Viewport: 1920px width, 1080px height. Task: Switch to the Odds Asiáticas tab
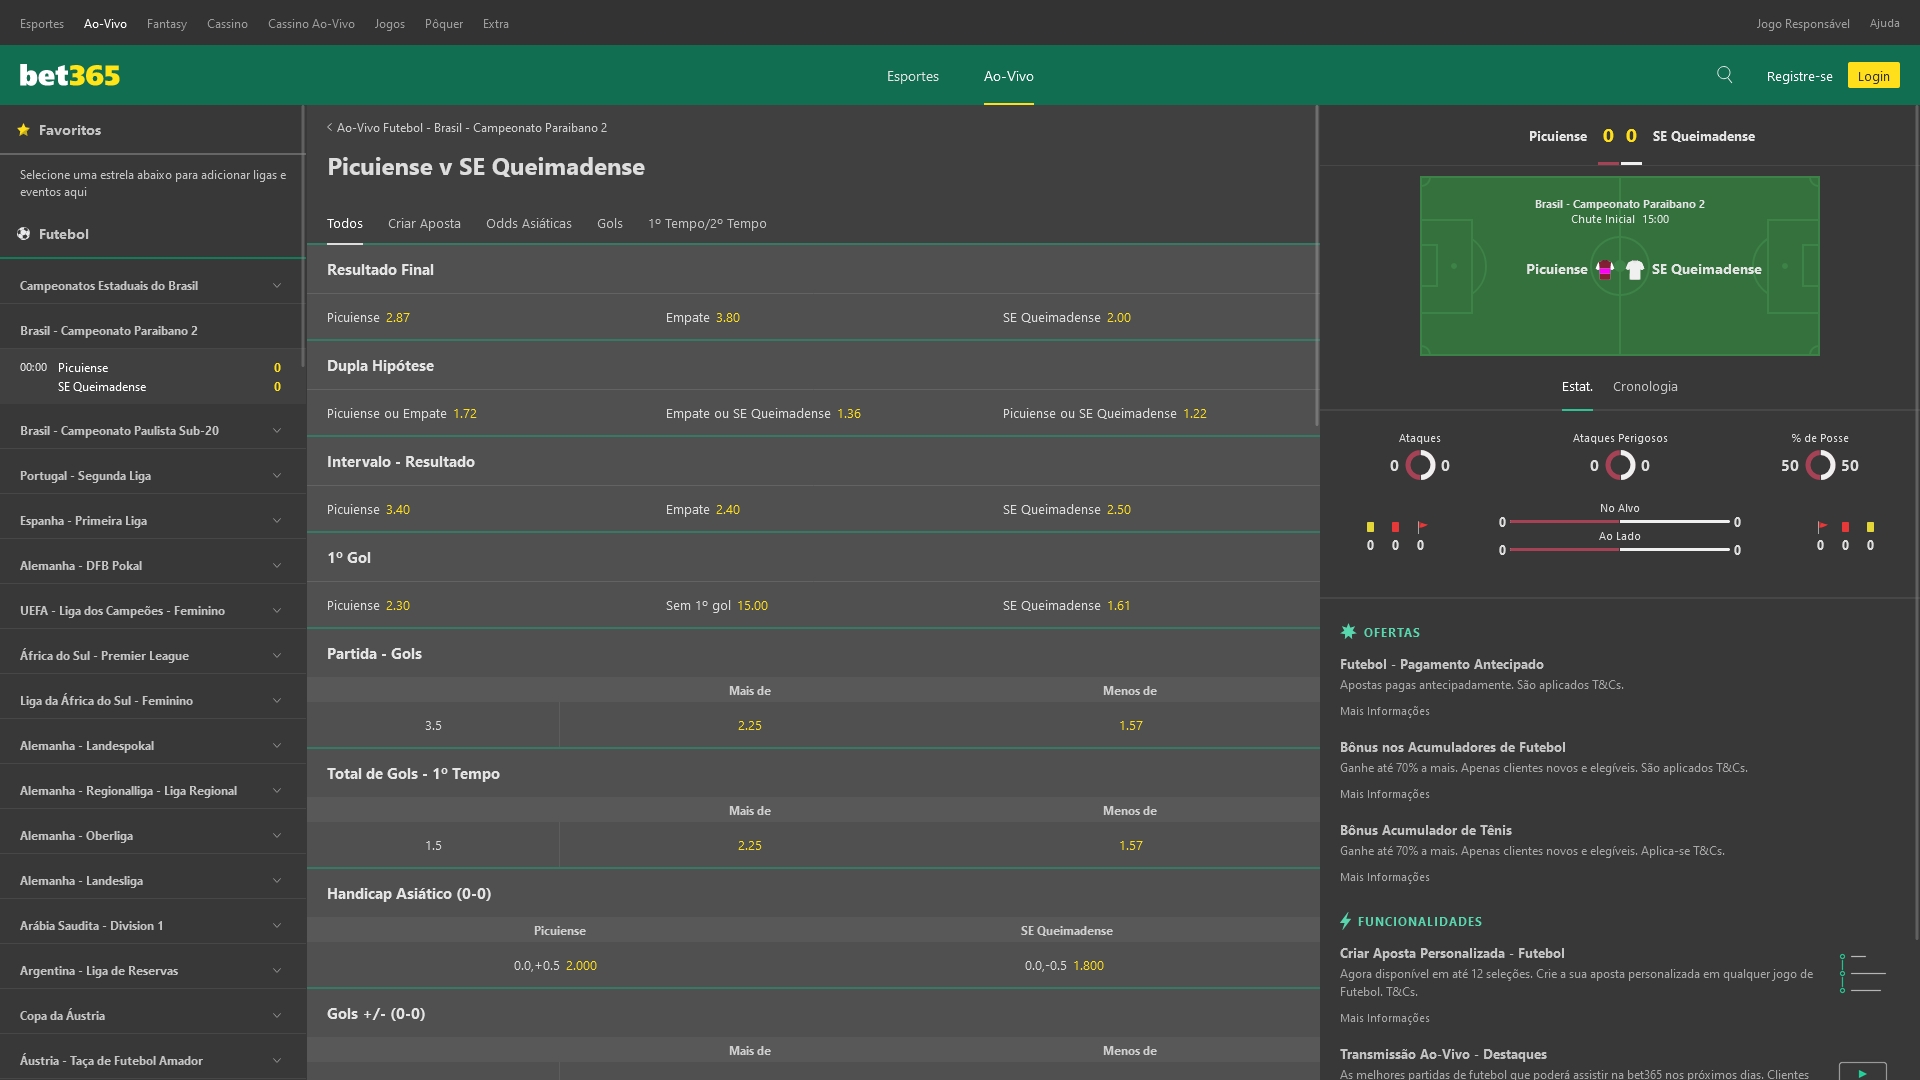pyautogui.click(x=529, y=224)
